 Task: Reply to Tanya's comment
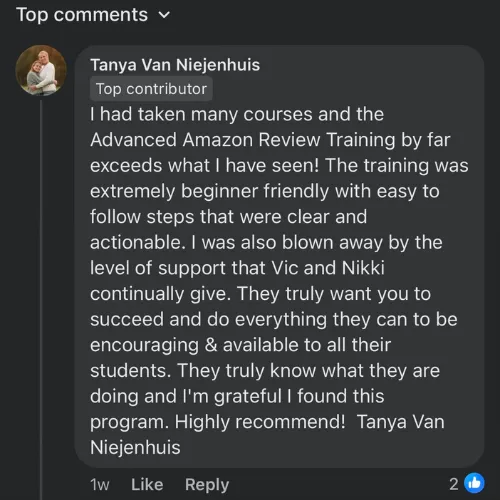tap(207, 485)
